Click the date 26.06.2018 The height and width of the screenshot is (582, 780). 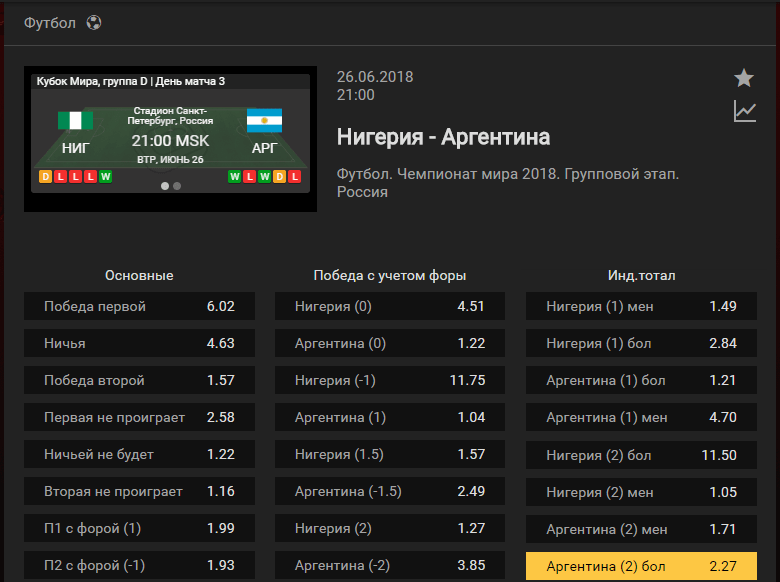tap(375, 77)
